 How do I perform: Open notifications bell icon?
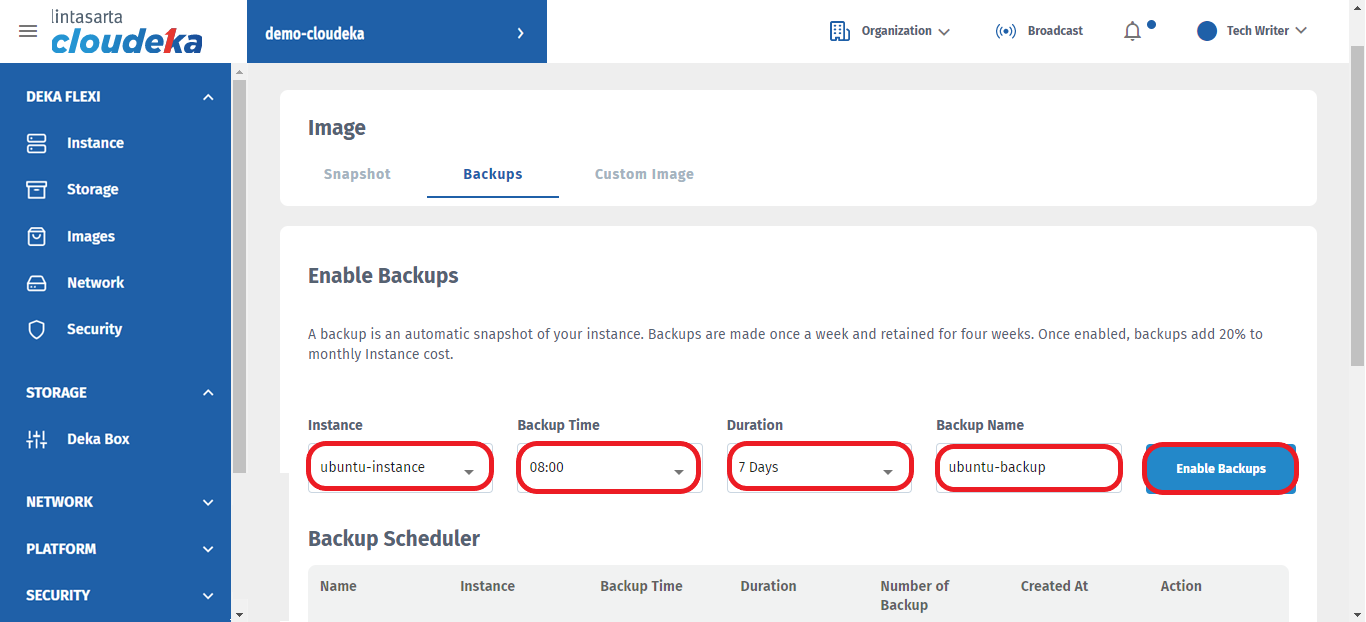(x=1132, y=32)
